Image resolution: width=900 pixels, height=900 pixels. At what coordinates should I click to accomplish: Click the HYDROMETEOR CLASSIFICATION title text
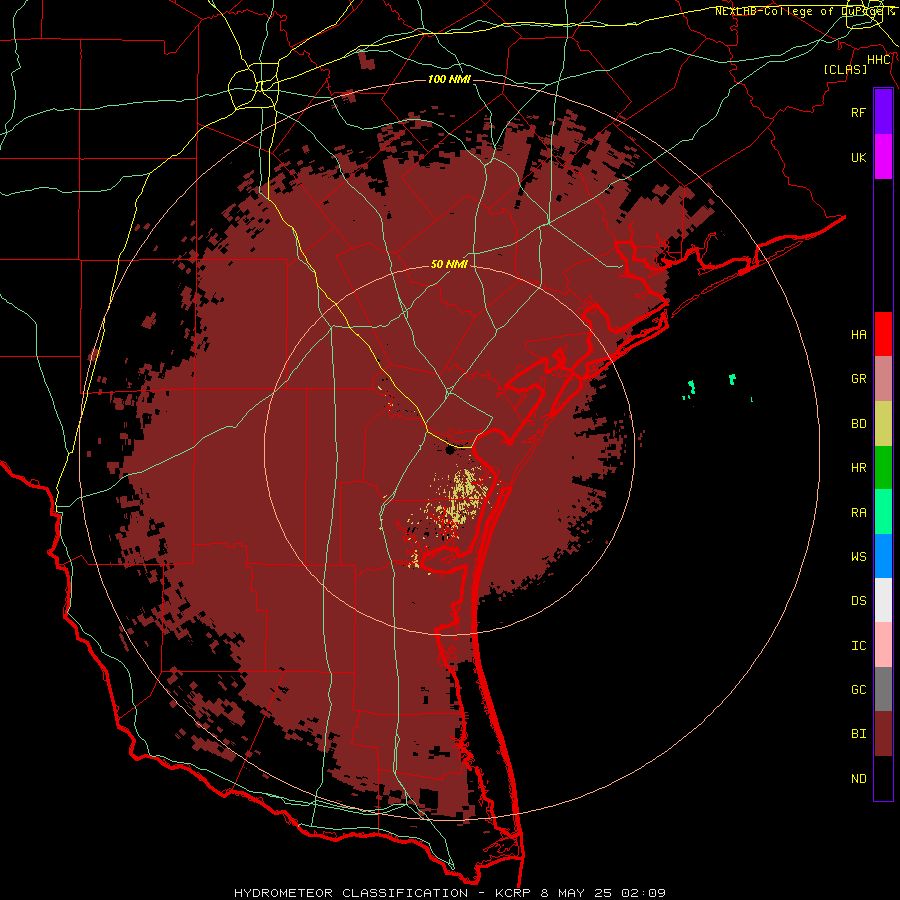[351, 893]
